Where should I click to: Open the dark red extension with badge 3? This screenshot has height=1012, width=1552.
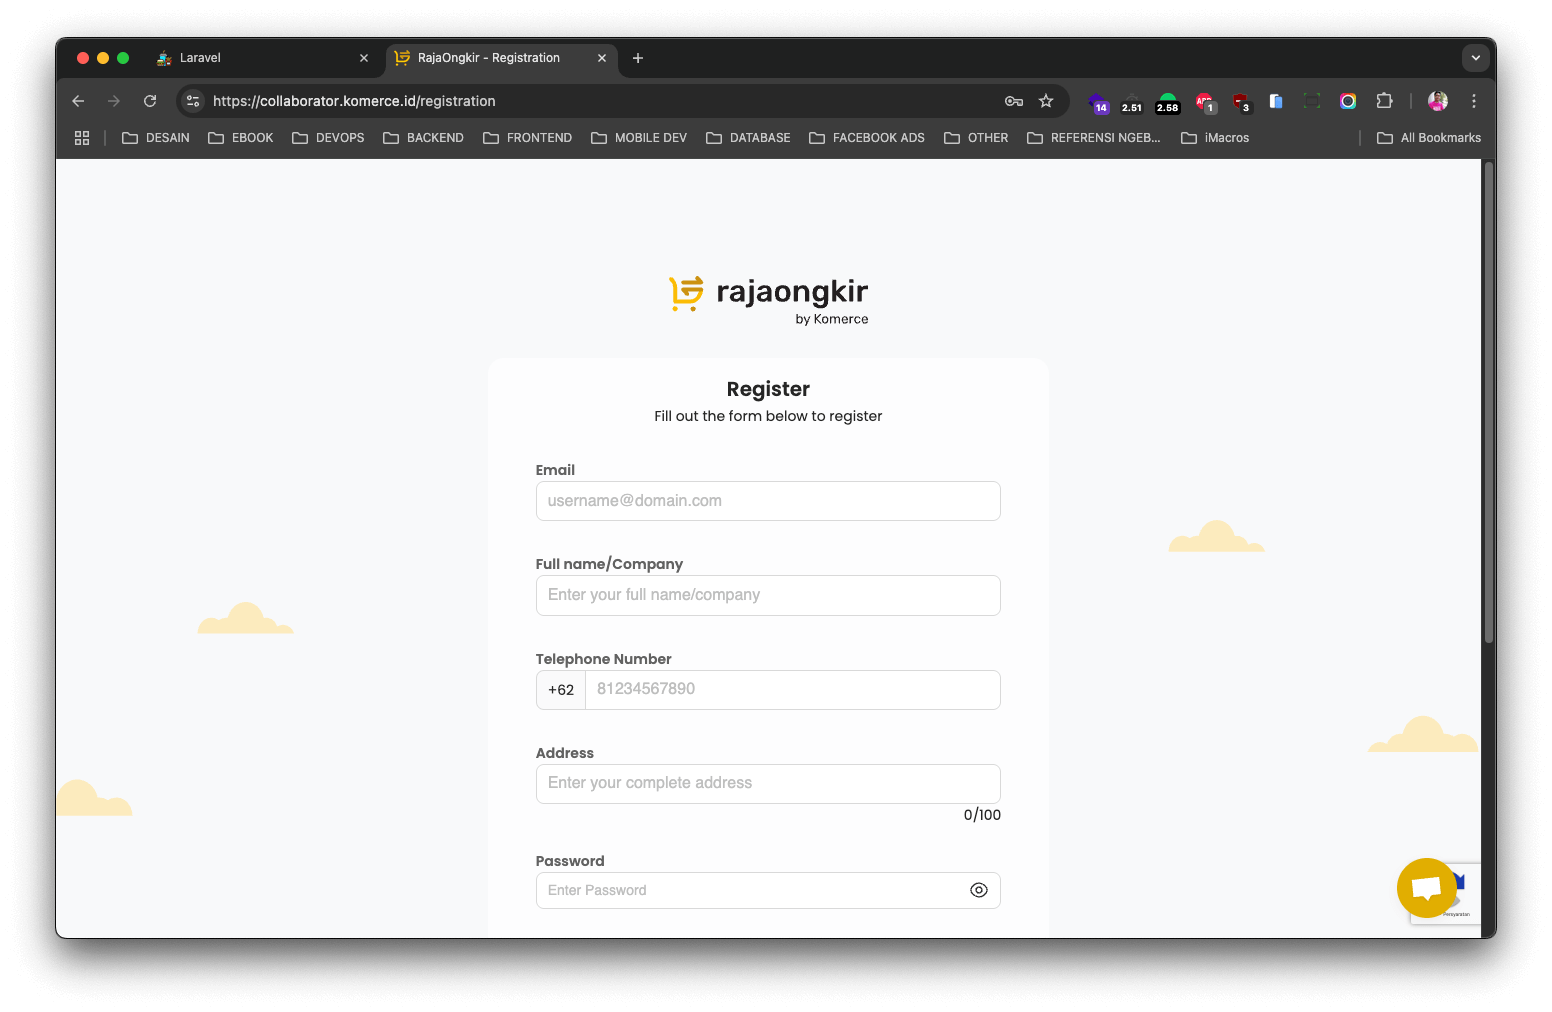[x=1241, y=102]
